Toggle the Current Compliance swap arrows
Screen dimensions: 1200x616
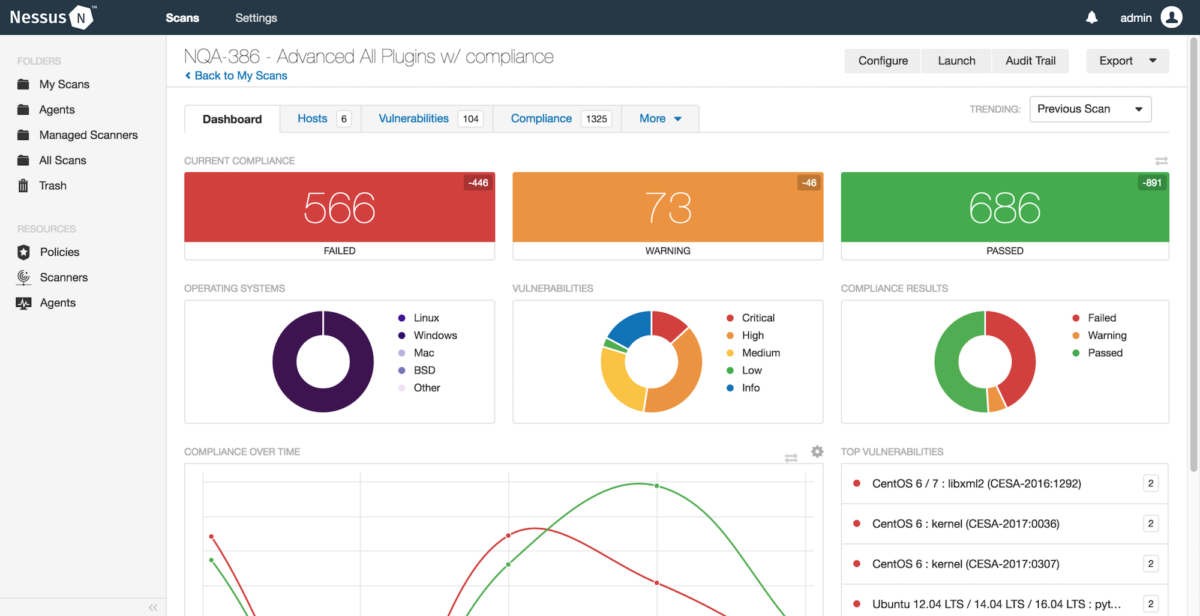tap(1161, 161)
